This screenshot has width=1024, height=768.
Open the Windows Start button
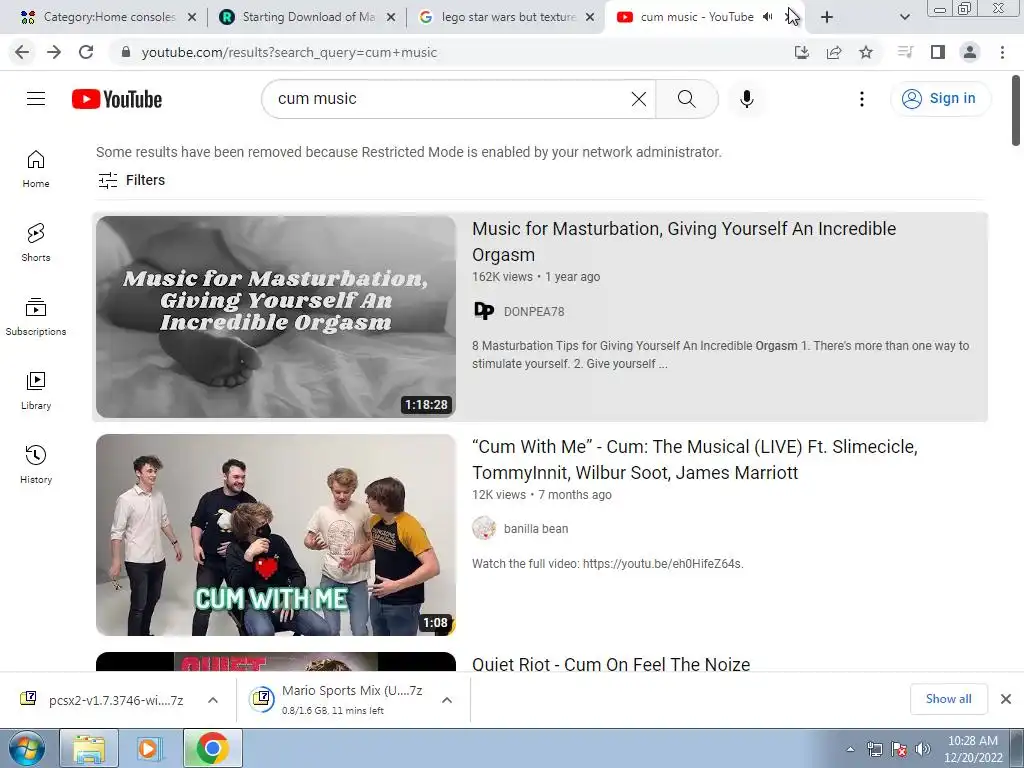[x=26, y=748]
